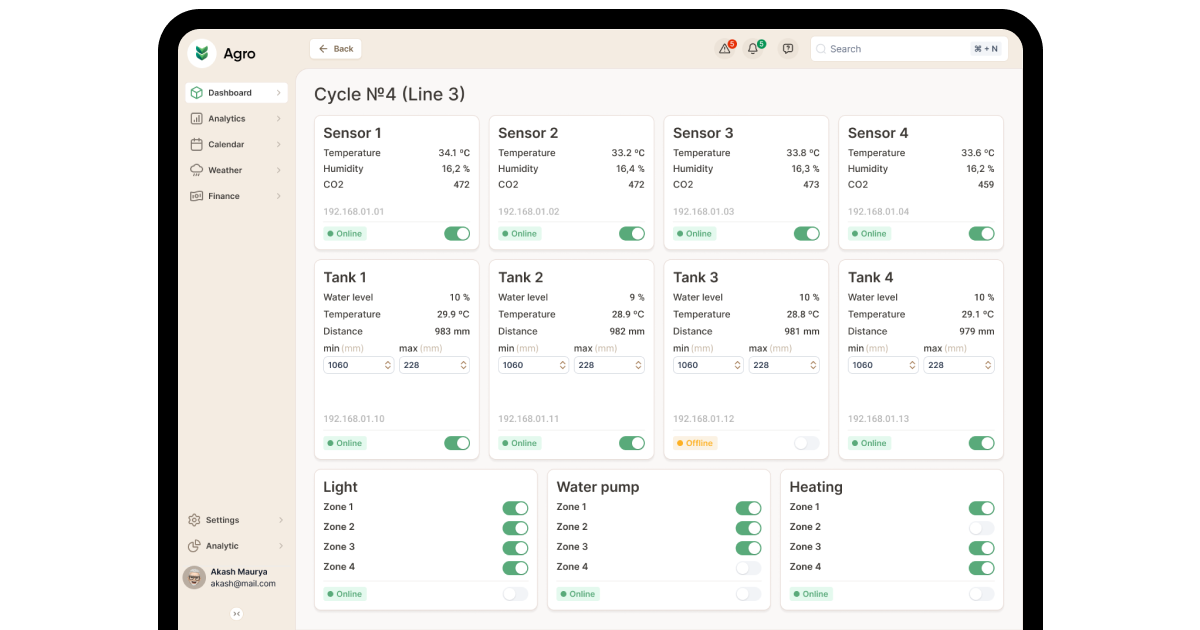Click Sensor 2 IP 192.168.01.02
This screenshot has width=1200, height=630.
point(529,212)
